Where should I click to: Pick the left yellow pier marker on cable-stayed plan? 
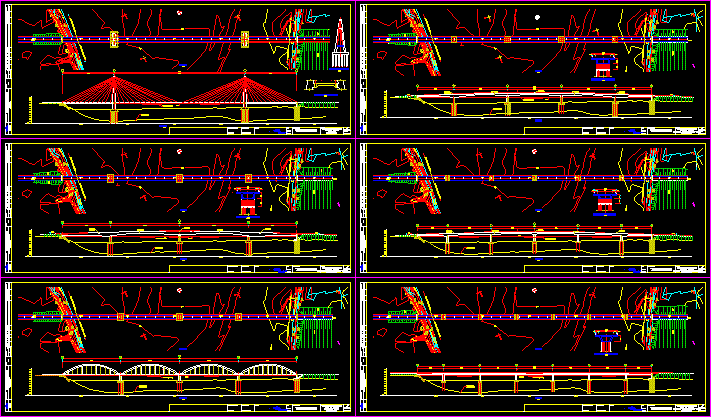click(115, 39)
